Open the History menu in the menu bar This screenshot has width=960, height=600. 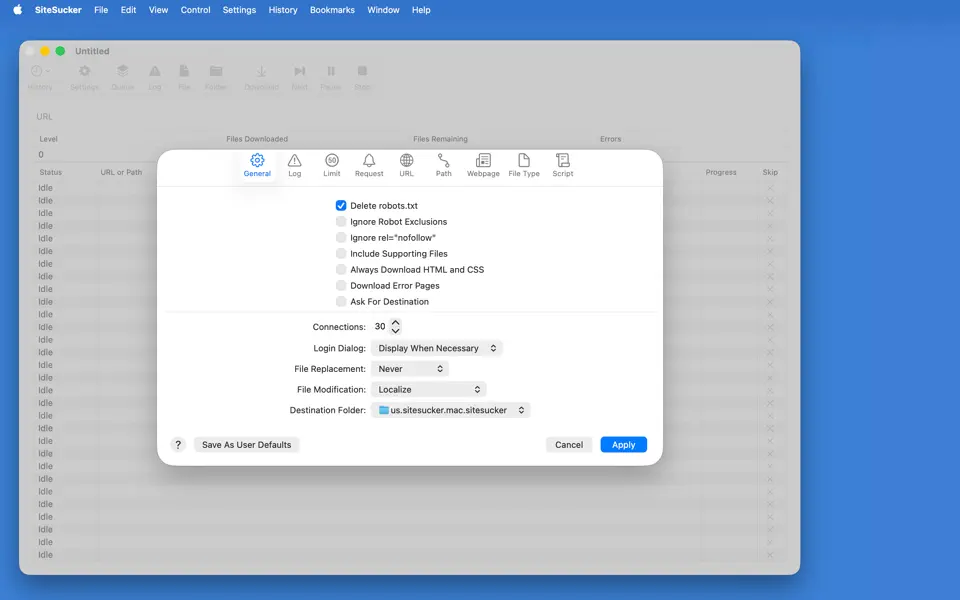282,10
